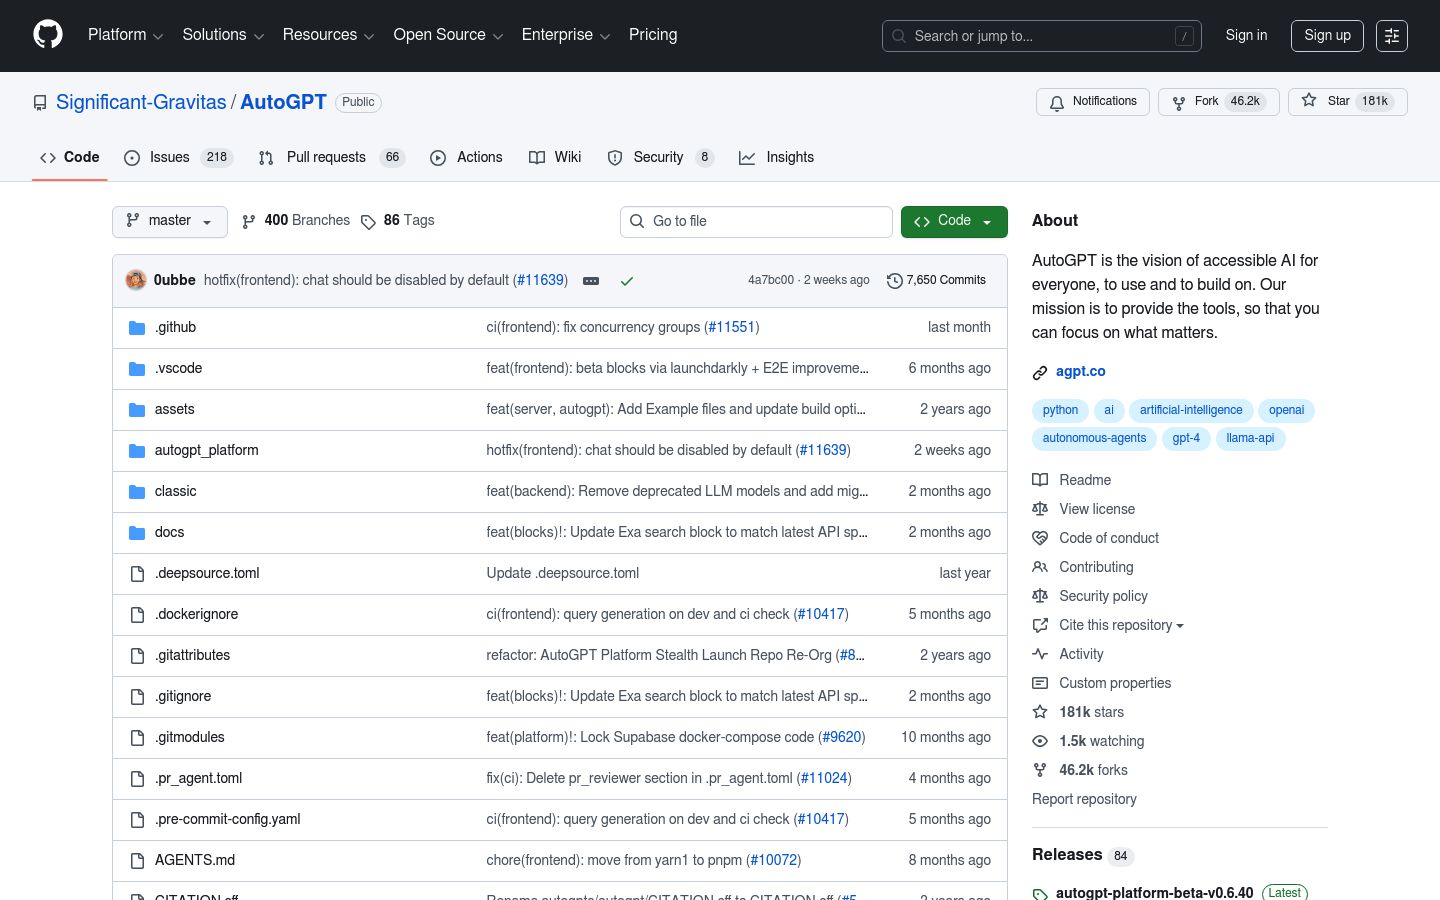Open the Actions tab
Screen dimensions: 1440x900
466,157
